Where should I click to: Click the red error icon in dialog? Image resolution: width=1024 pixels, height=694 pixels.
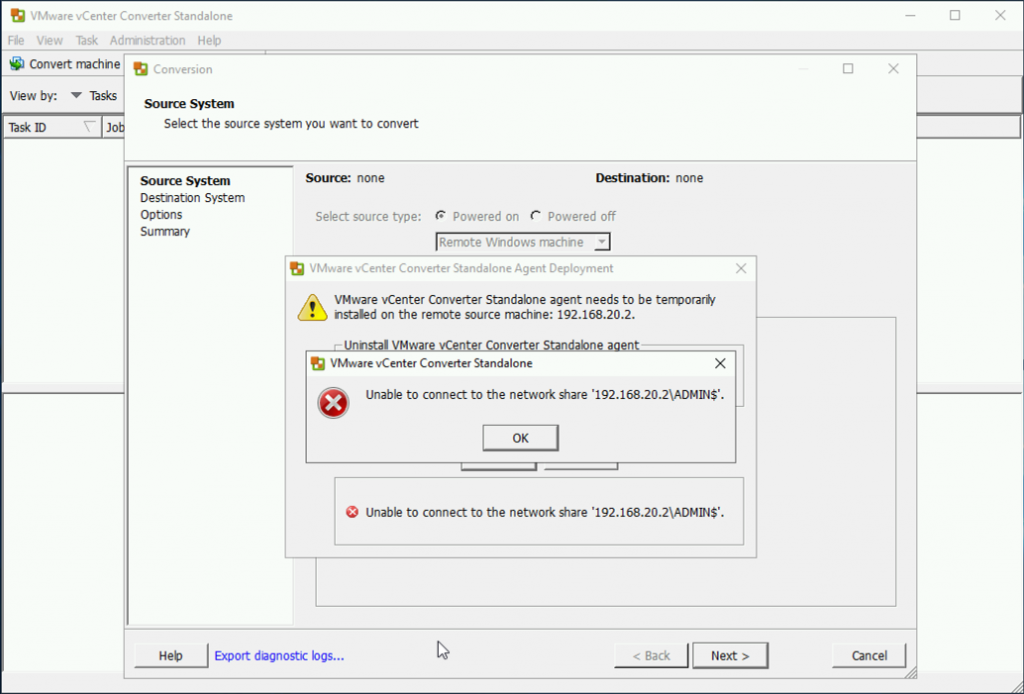tap(333, 402)
